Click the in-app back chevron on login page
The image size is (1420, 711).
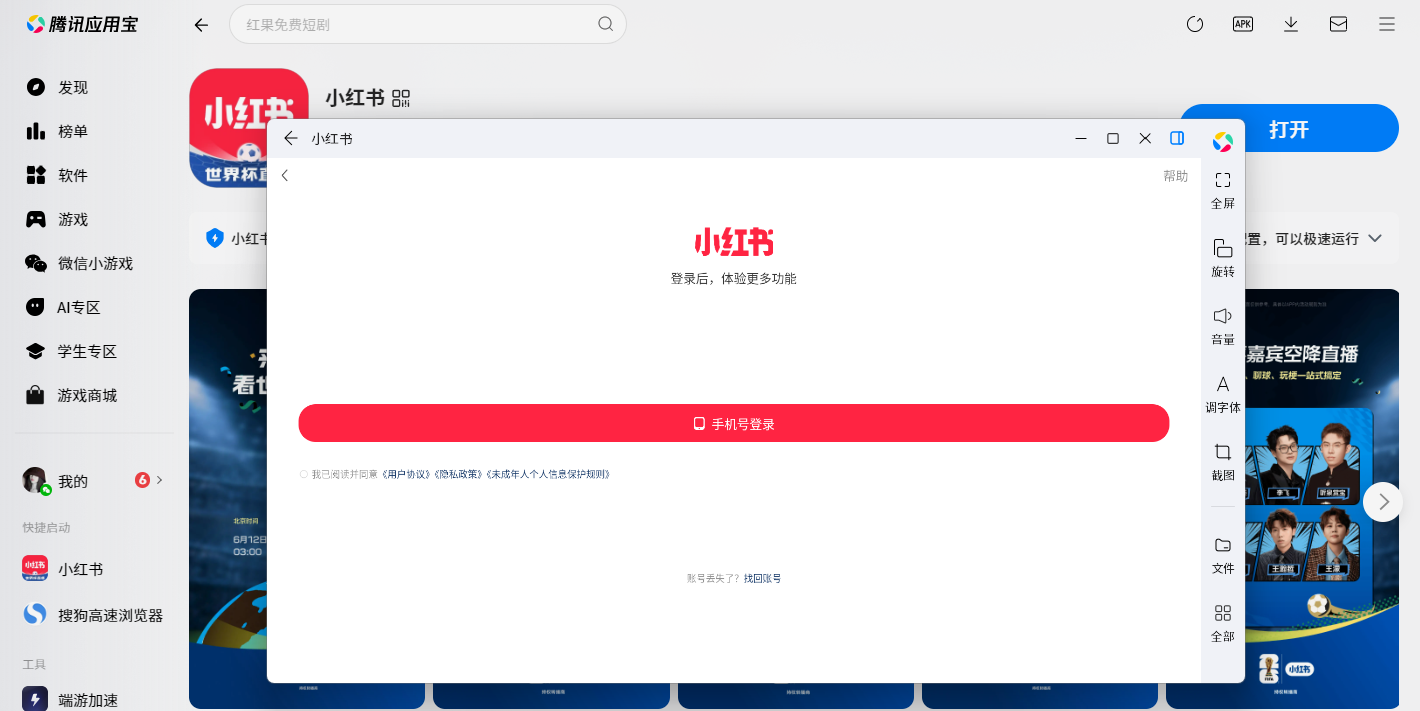click(x=285, y=175)
